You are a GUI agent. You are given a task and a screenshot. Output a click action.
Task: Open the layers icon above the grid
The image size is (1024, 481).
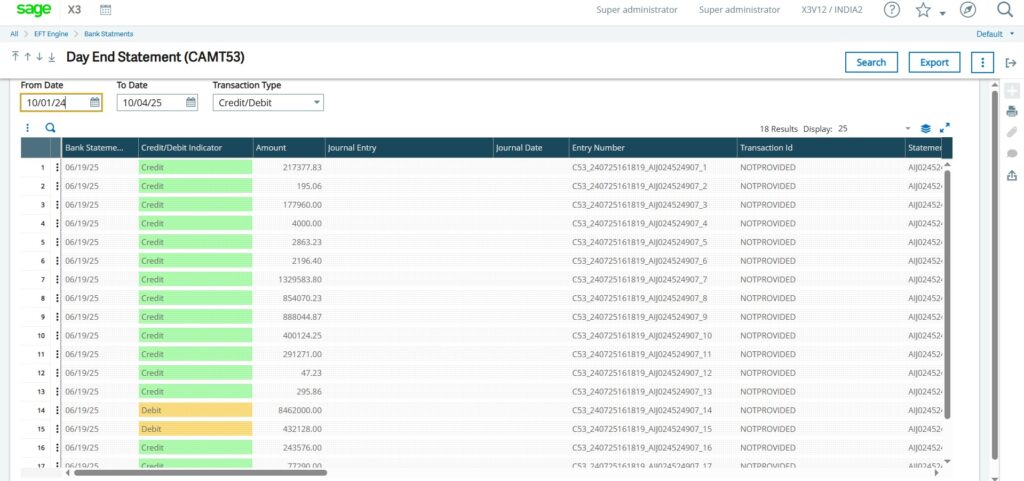(x=926, y=128)
